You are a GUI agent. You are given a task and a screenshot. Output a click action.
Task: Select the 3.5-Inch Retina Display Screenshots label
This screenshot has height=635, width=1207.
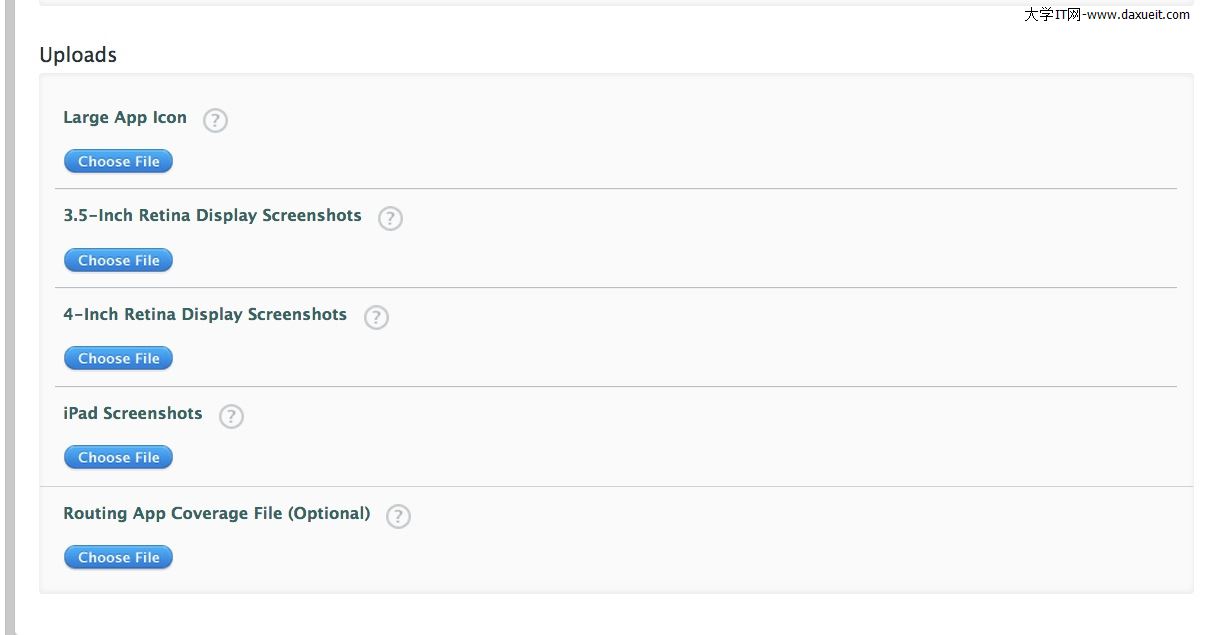click(x=212, y=216)
